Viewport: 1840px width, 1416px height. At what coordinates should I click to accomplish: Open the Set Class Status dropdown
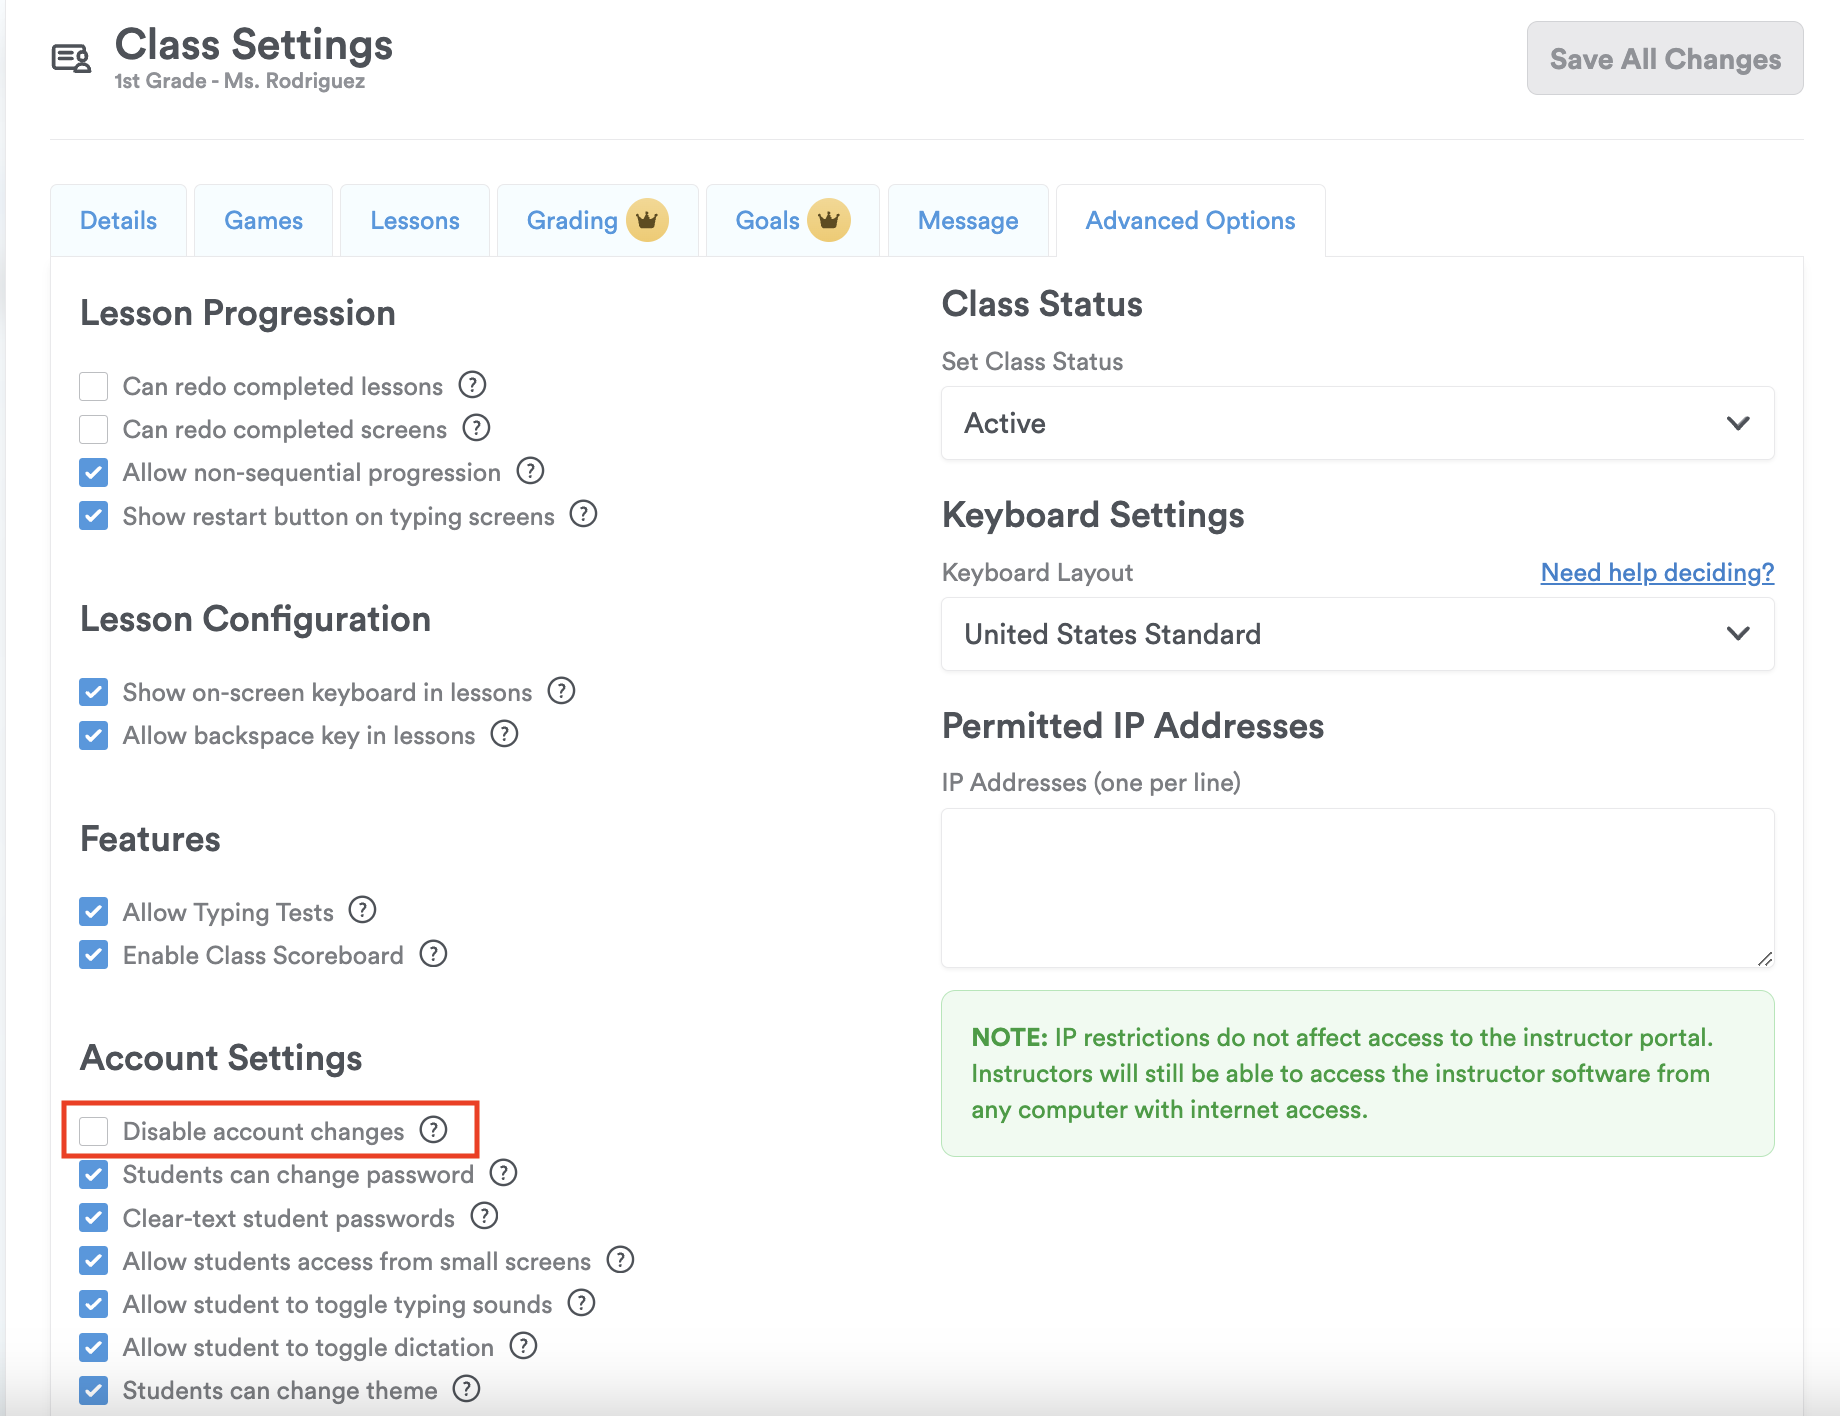coord(1357,423)
